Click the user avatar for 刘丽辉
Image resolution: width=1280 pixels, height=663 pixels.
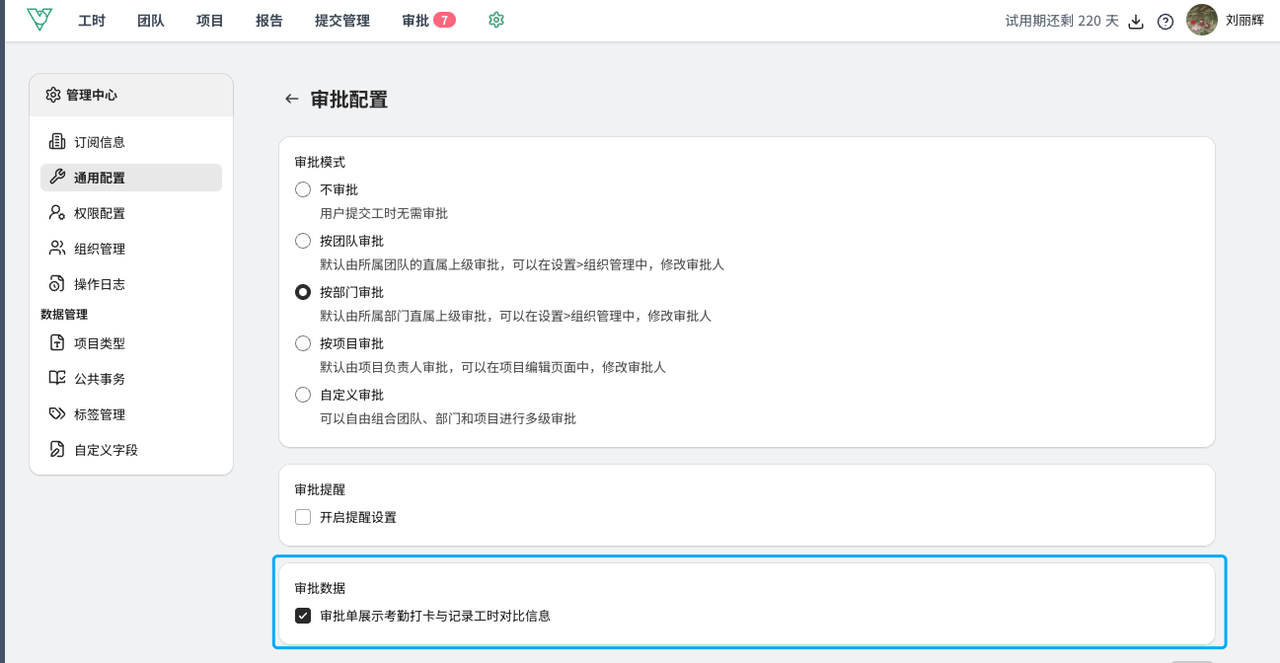[1201, 20]
